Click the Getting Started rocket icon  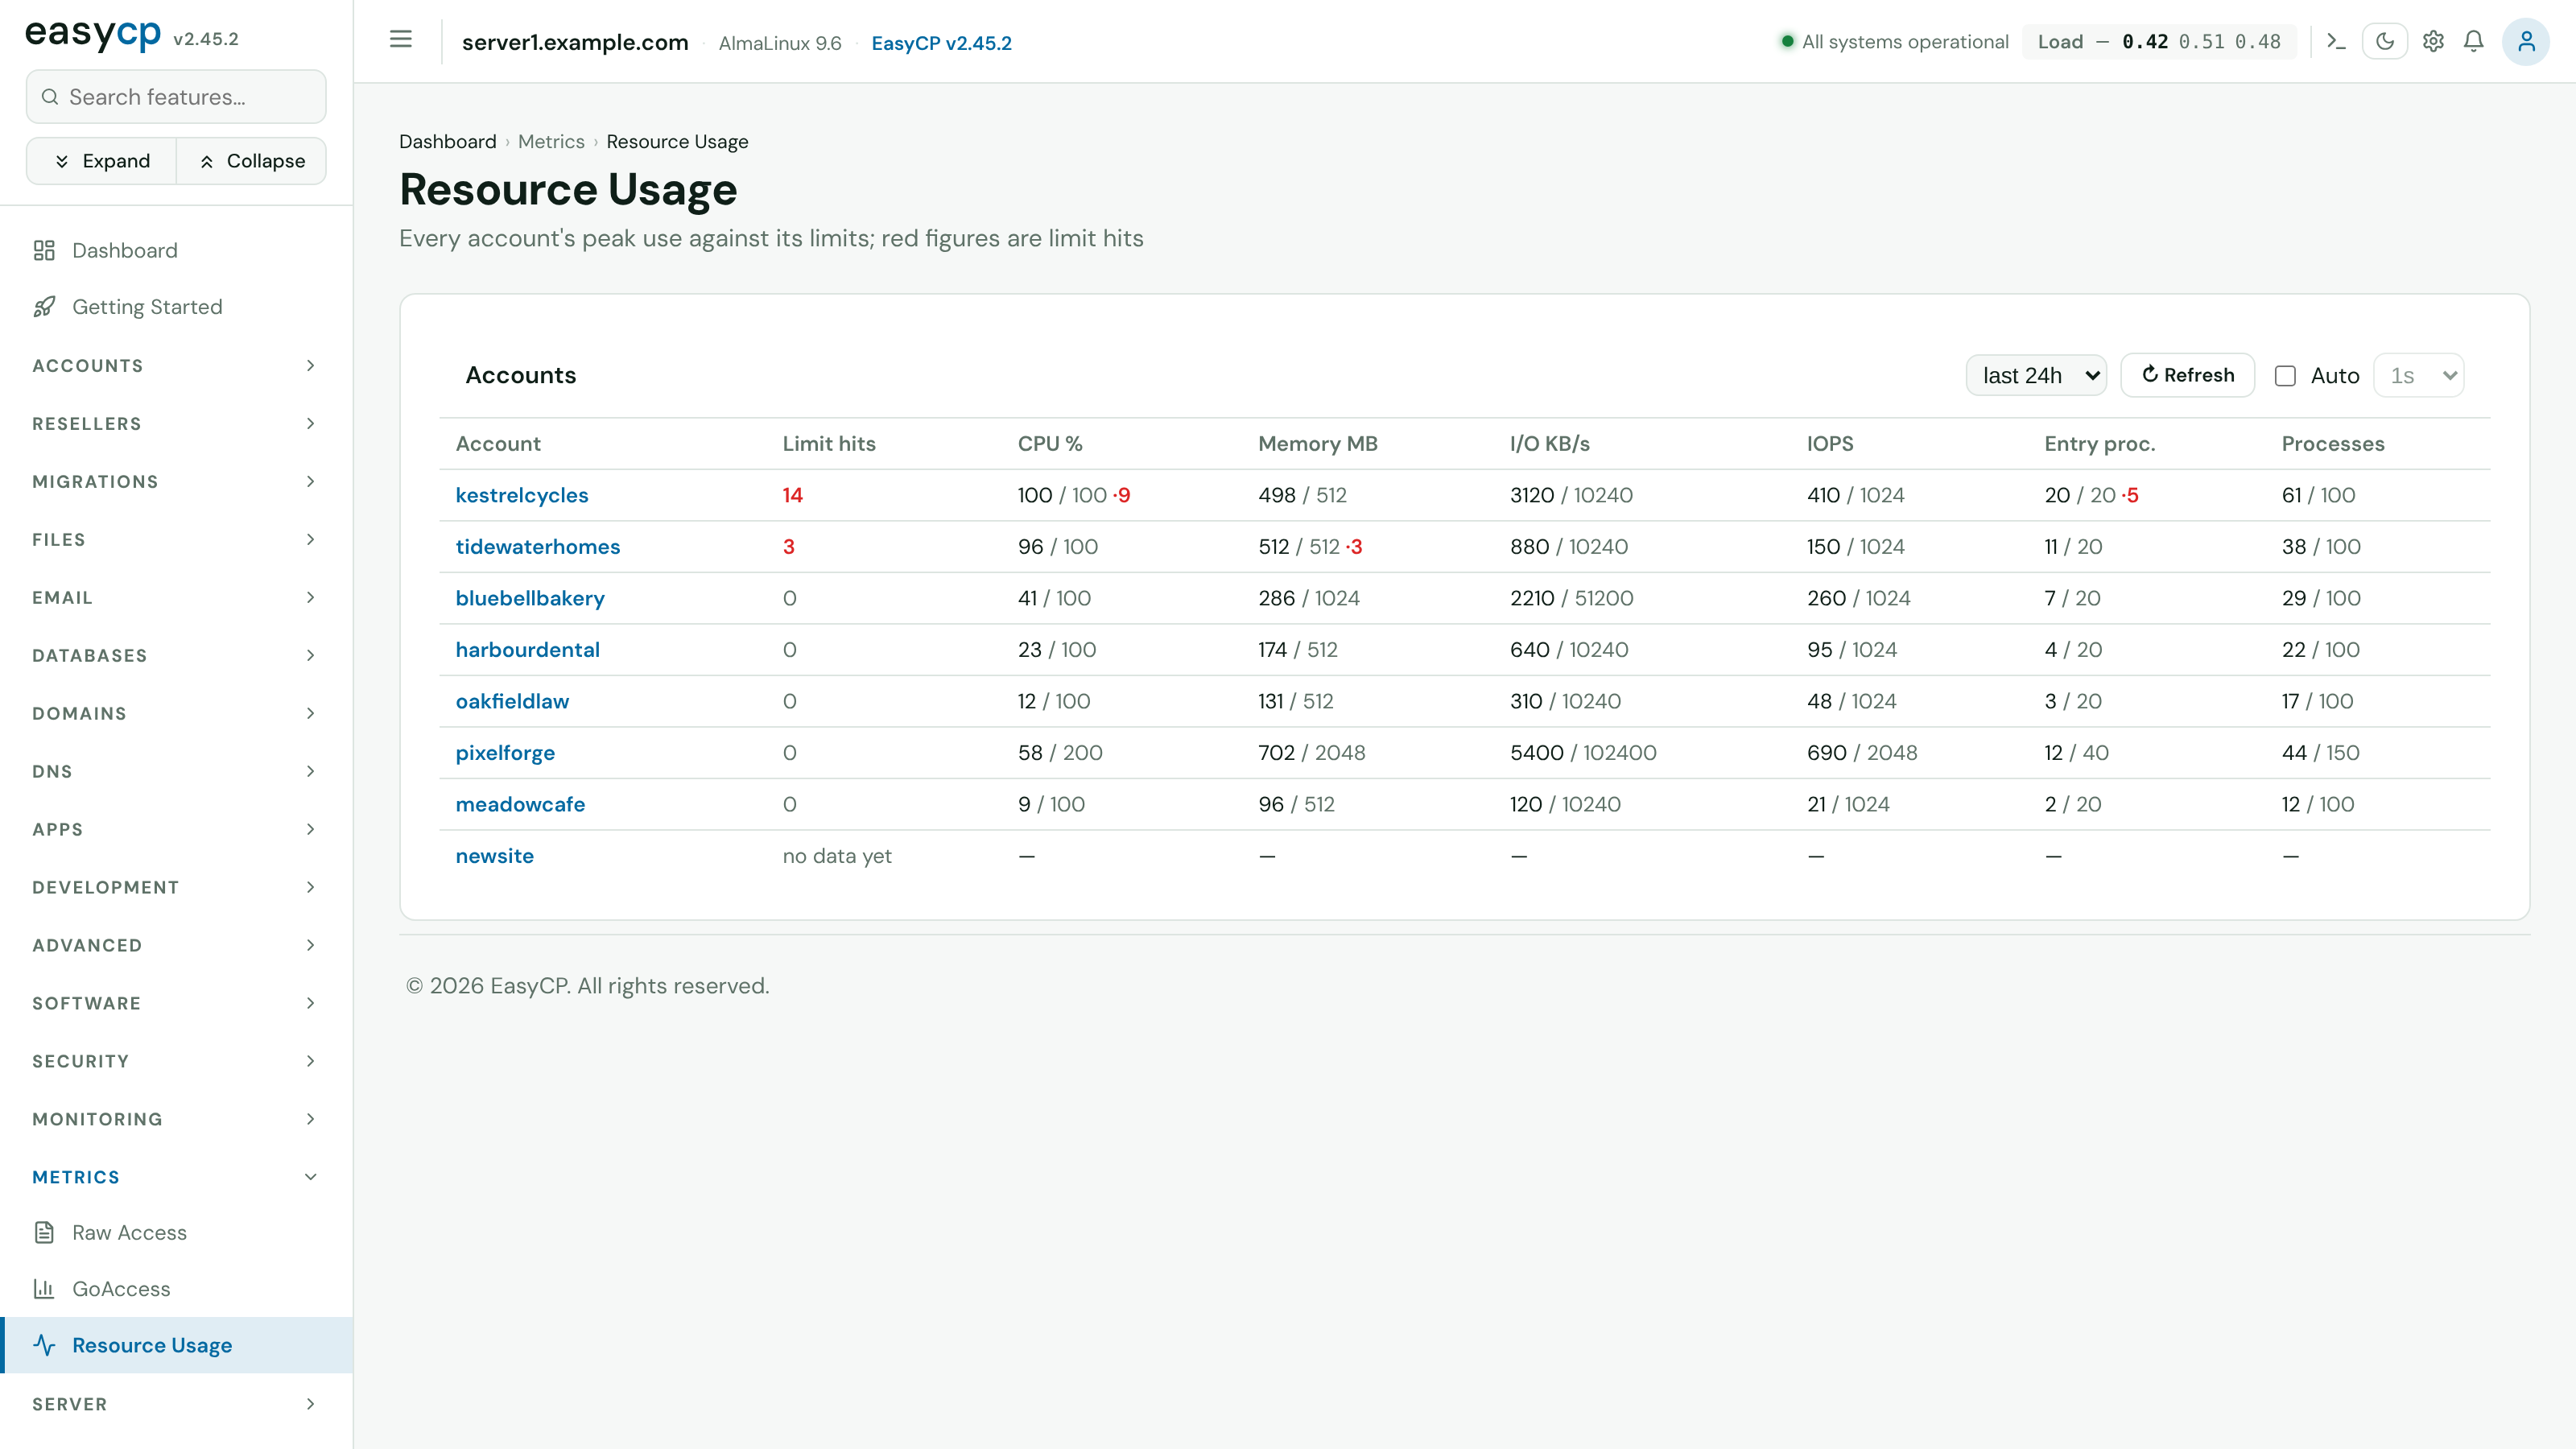pos(44,307)
